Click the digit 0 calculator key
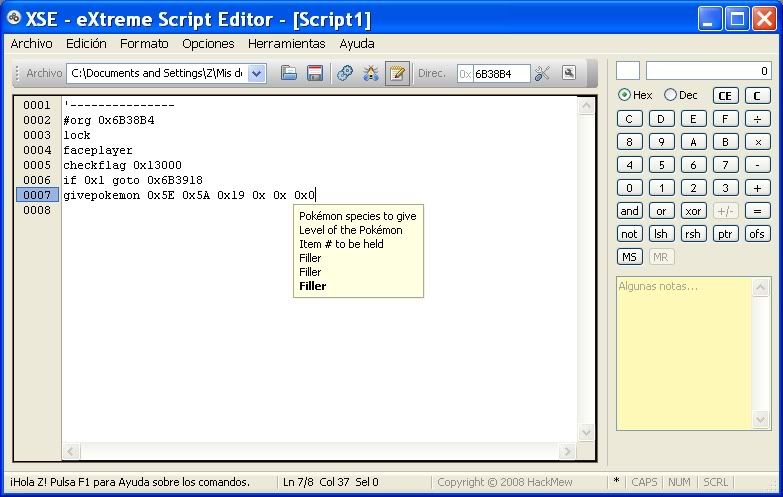Viewport: 783px width, 497px height. tap(629, 188)
